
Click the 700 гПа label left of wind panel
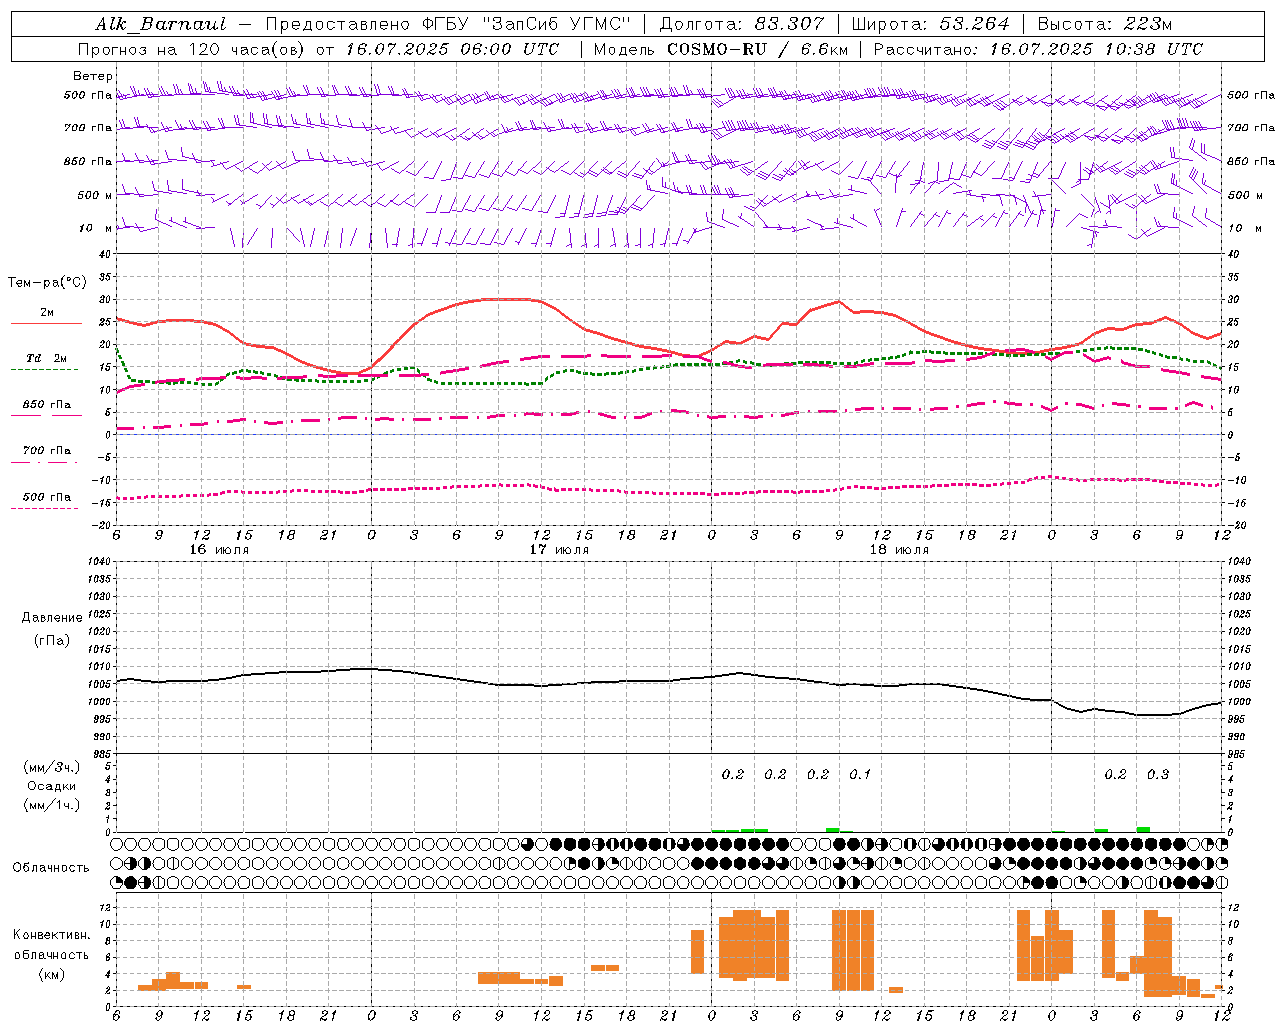[x=88, y=128]
